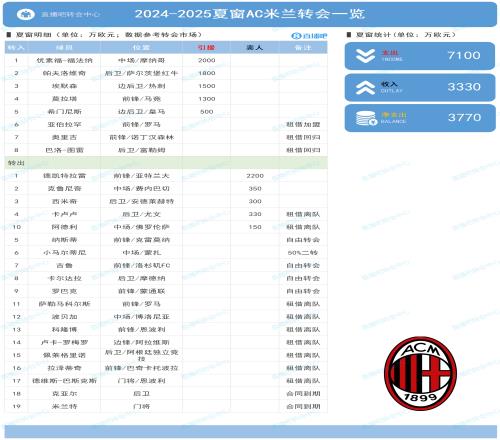Click player name 希门尼斯
500x440 pixels.
tap(64, 112)
